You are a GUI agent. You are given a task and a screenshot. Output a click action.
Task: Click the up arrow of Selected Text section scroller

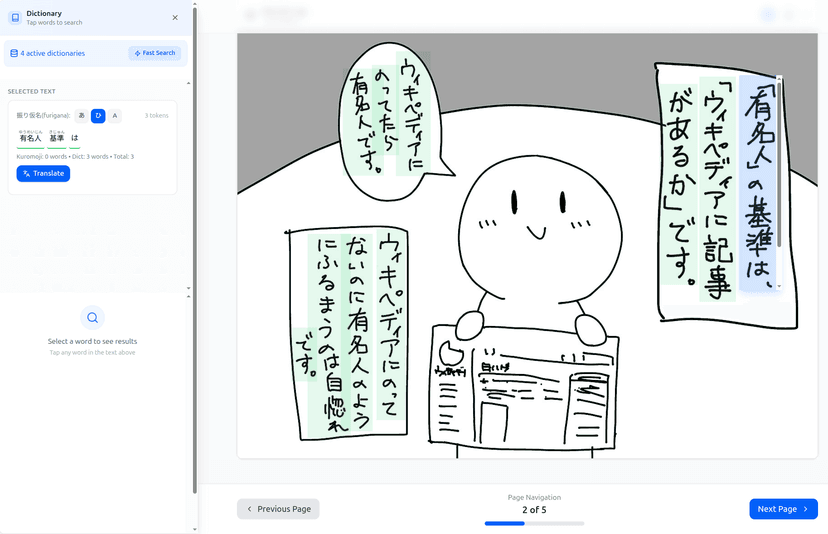click(x=189, y=83)
